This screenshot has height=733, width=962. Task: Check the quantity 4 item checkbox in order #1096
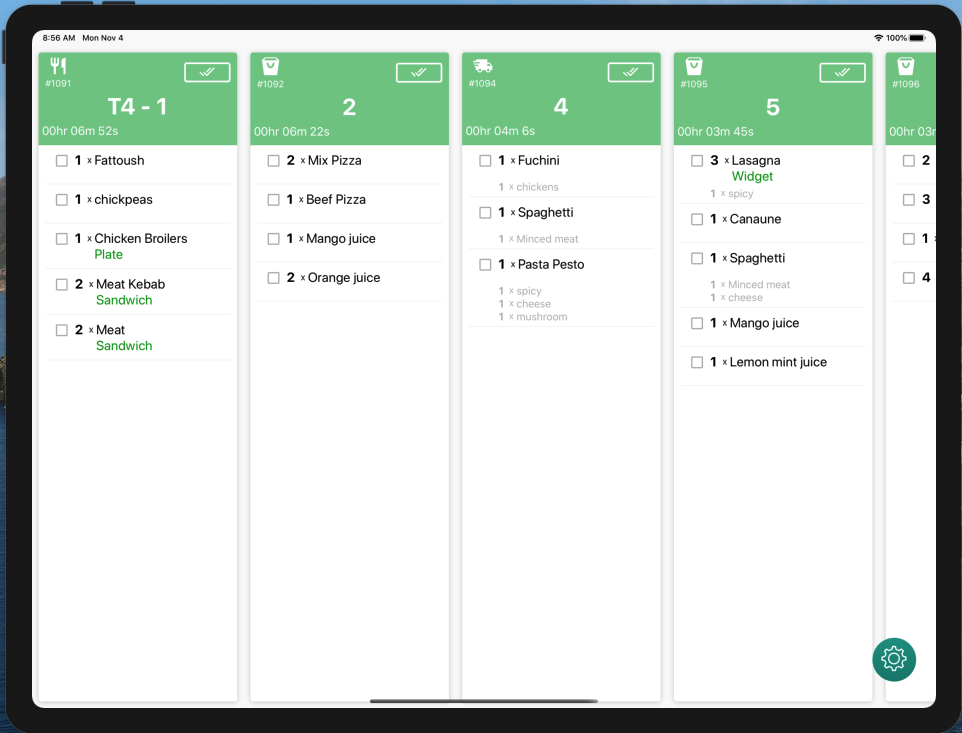pos(908,278)
